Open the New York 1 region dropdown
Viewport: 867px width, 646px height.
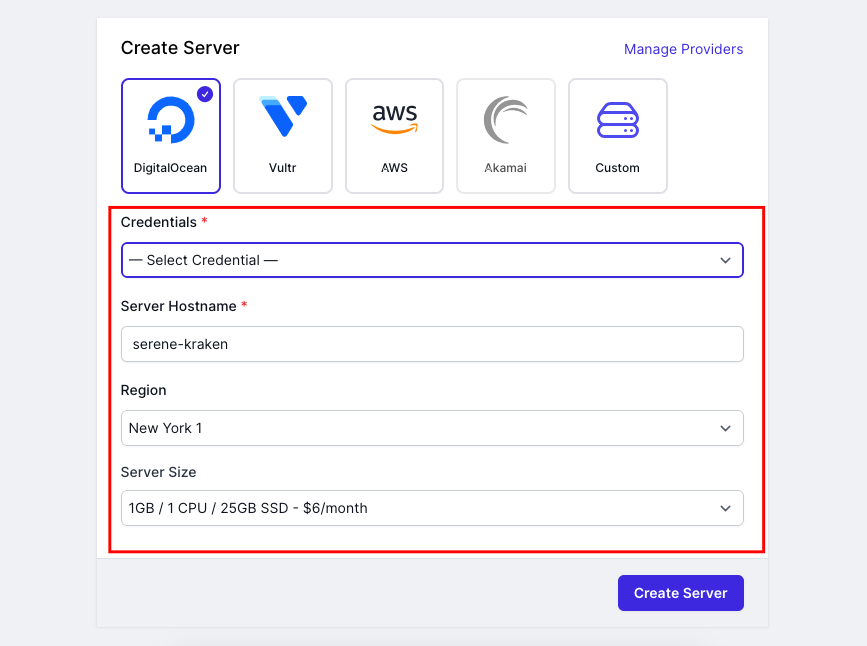click(x=432, y=428)
